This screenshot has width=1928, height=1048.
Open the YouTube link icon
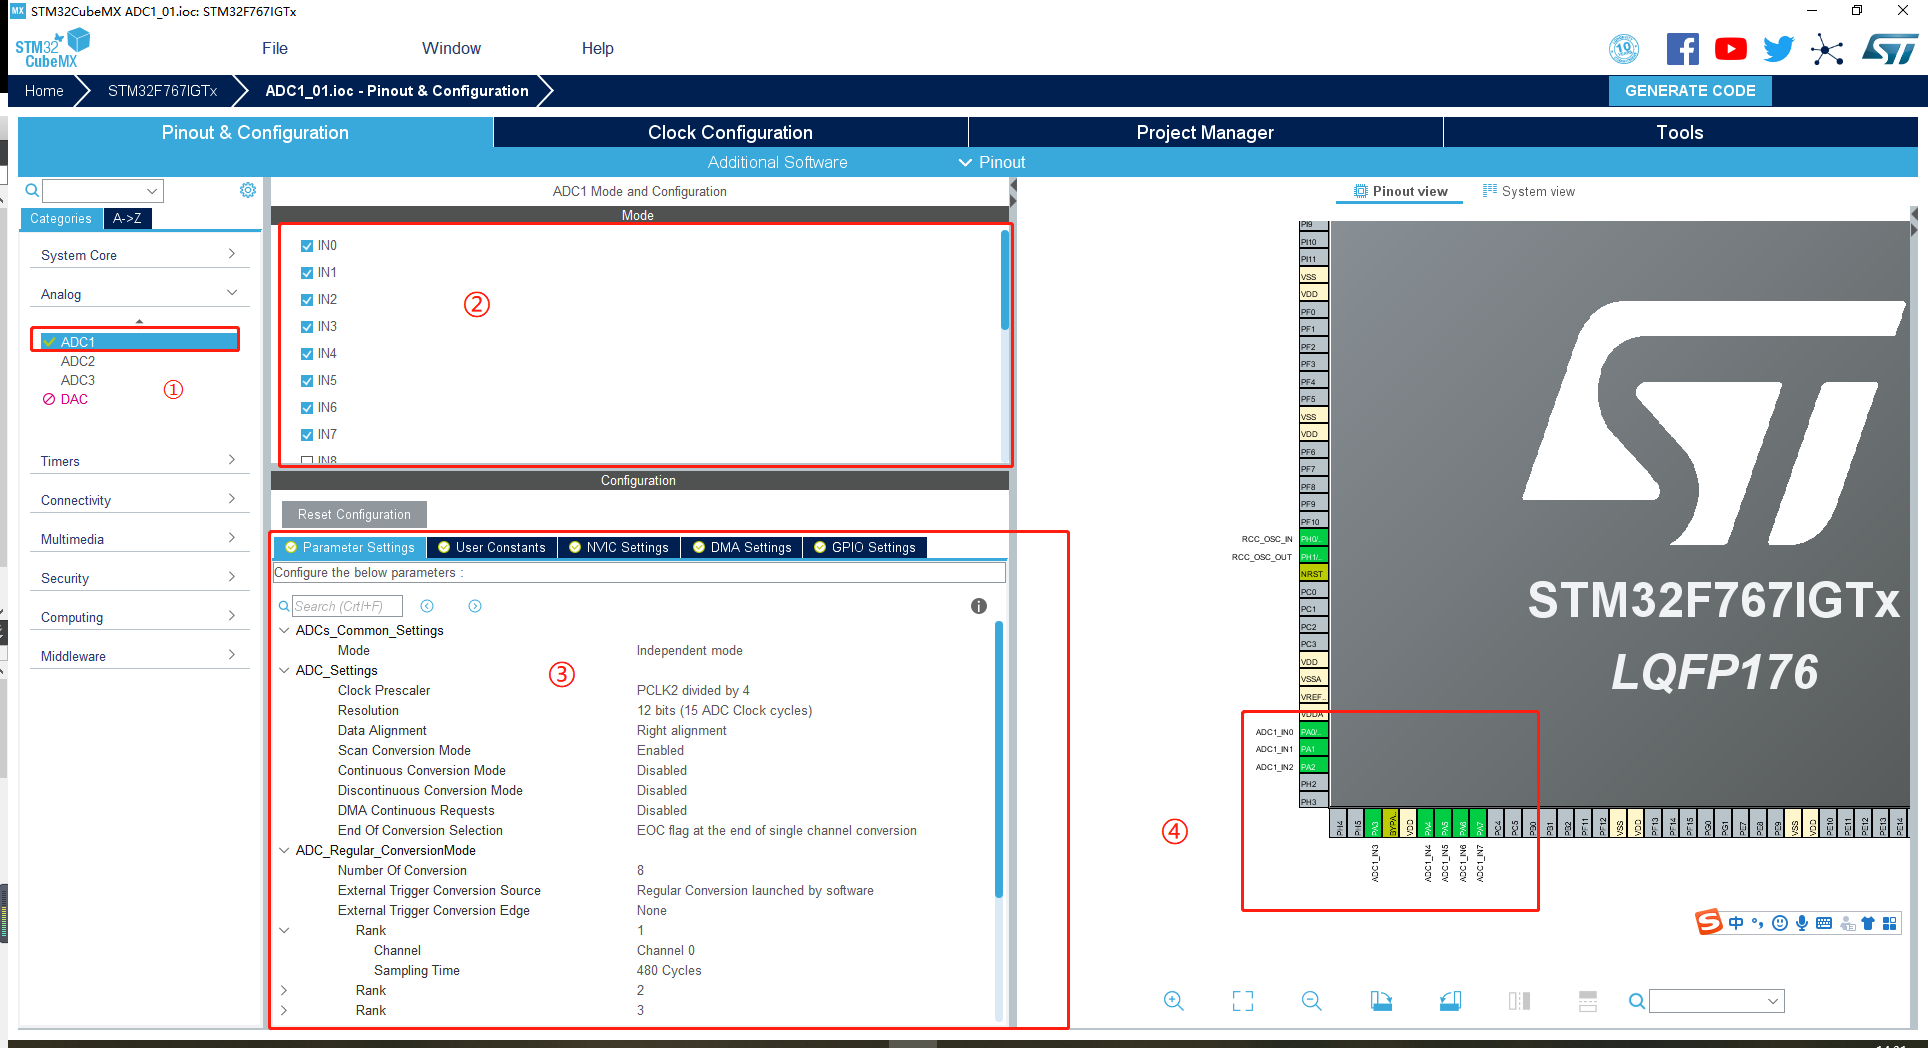pyautogui.click(x=1731, y=49)
